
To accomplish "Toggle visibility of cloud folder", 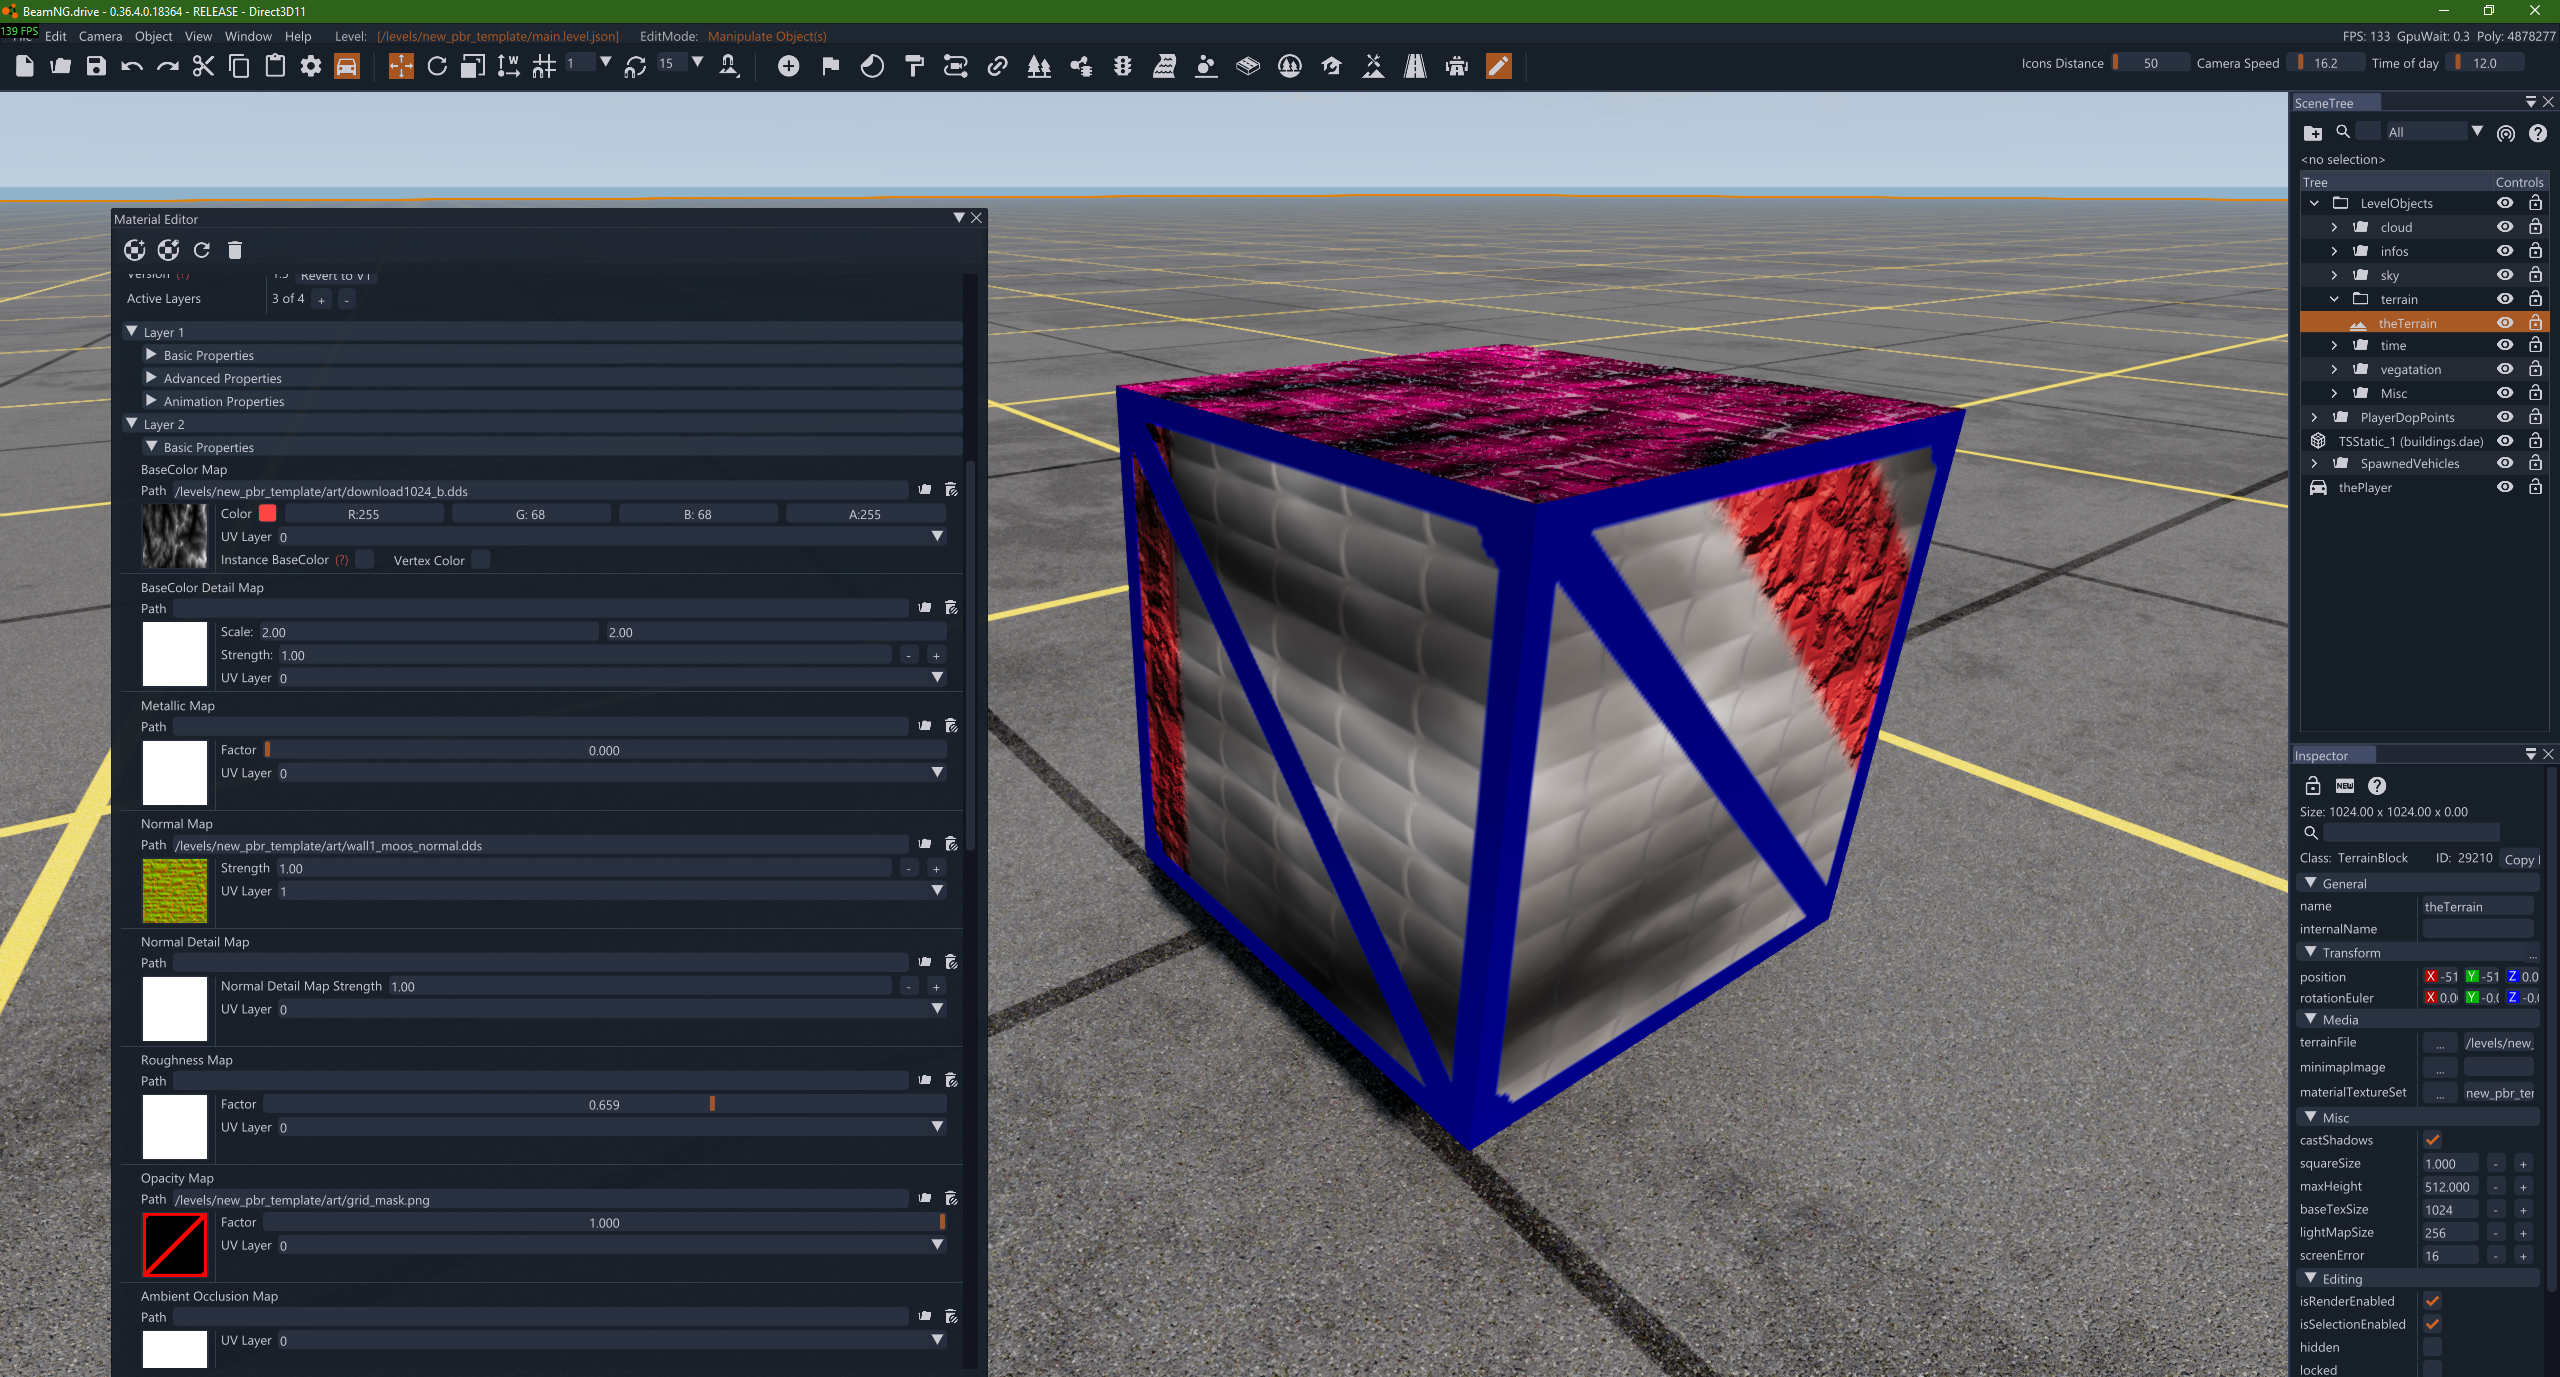I will pos(2504,227).
